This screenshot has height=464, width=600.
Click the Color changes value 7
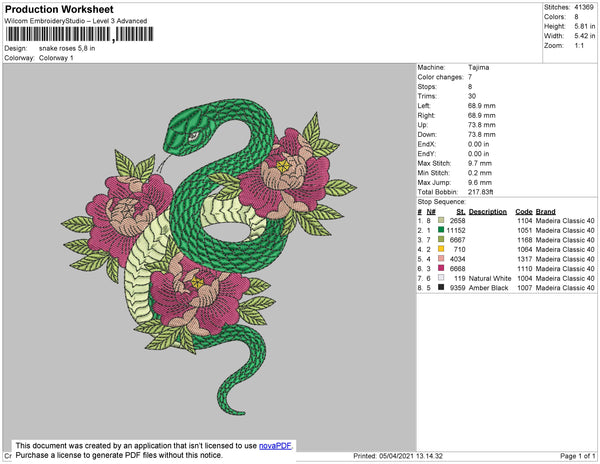pyautogui.click(x=470, y=77)
